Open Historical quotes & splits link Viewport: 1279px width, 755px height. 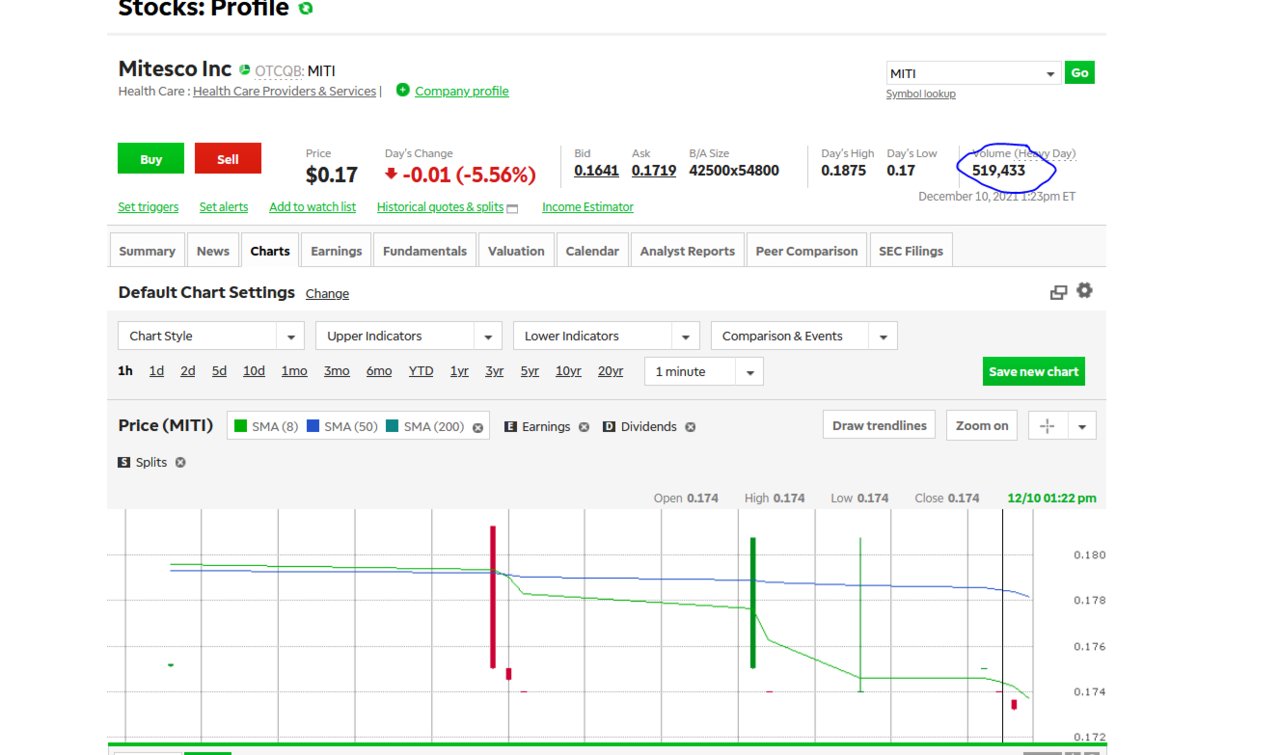440,207
